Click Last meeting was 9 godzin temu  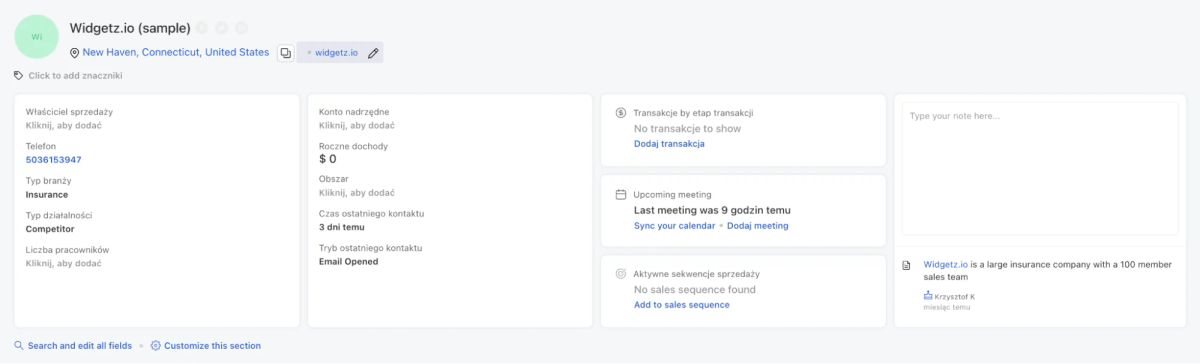(713, 210)
